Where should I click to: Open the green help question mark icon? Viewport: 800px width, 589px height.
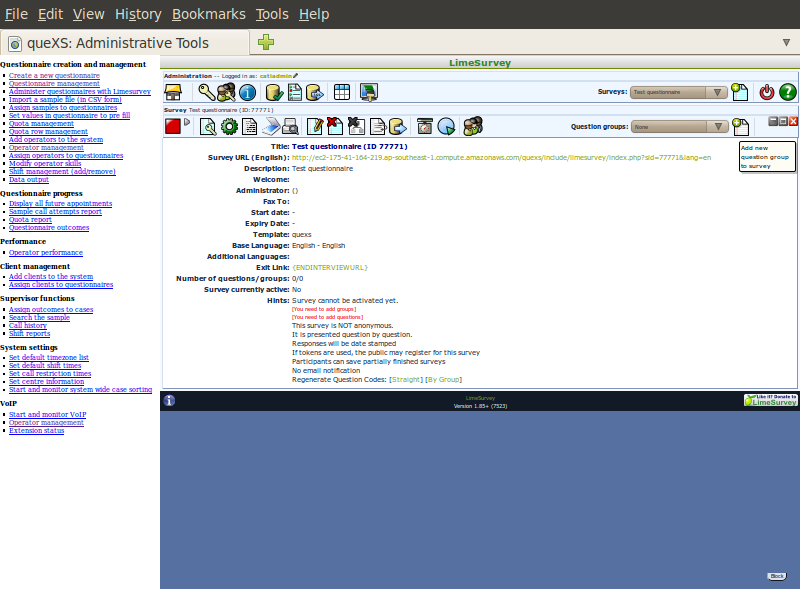[787, 92]
